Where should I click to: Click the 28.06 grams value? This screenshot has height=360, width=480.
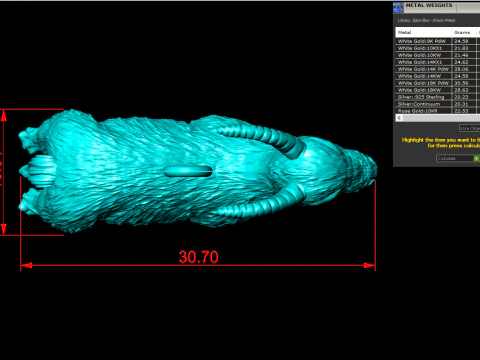461,69
